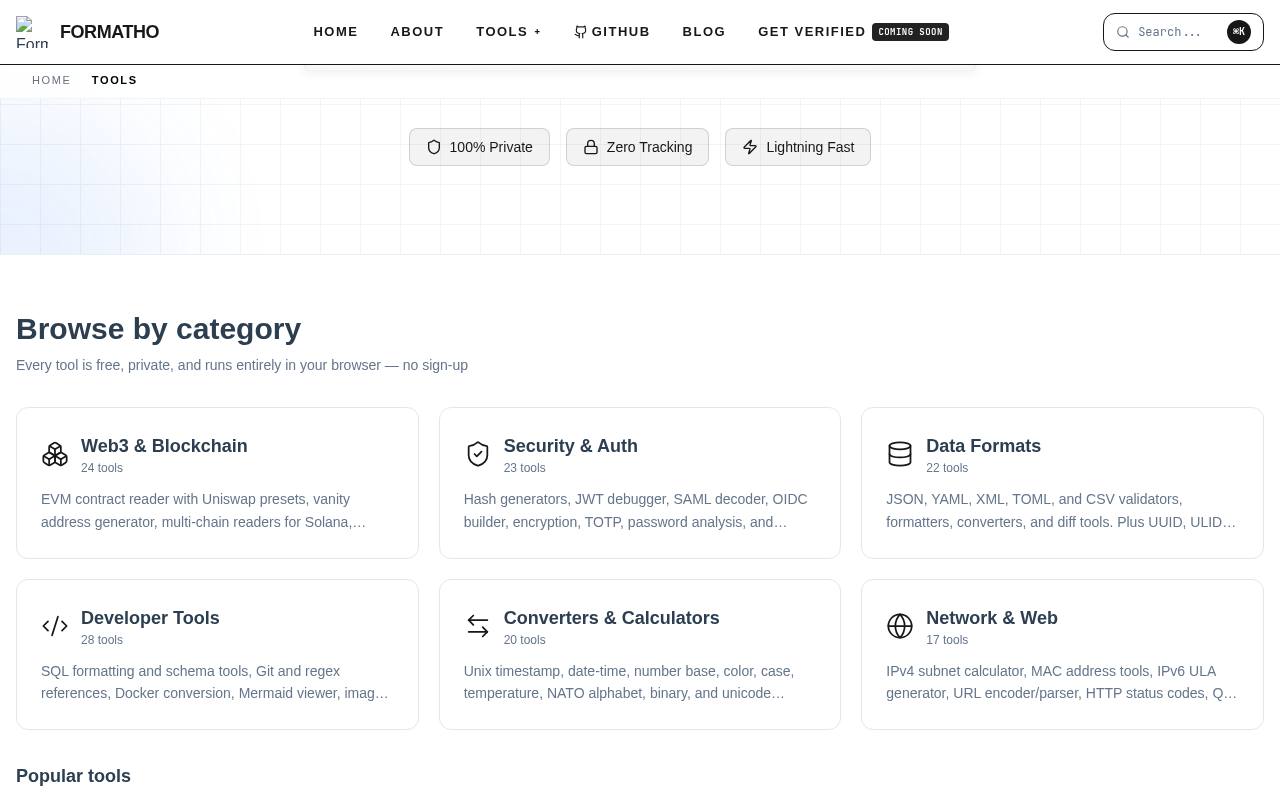Click the Developer Tools code icon

click(x=55, y=626)
